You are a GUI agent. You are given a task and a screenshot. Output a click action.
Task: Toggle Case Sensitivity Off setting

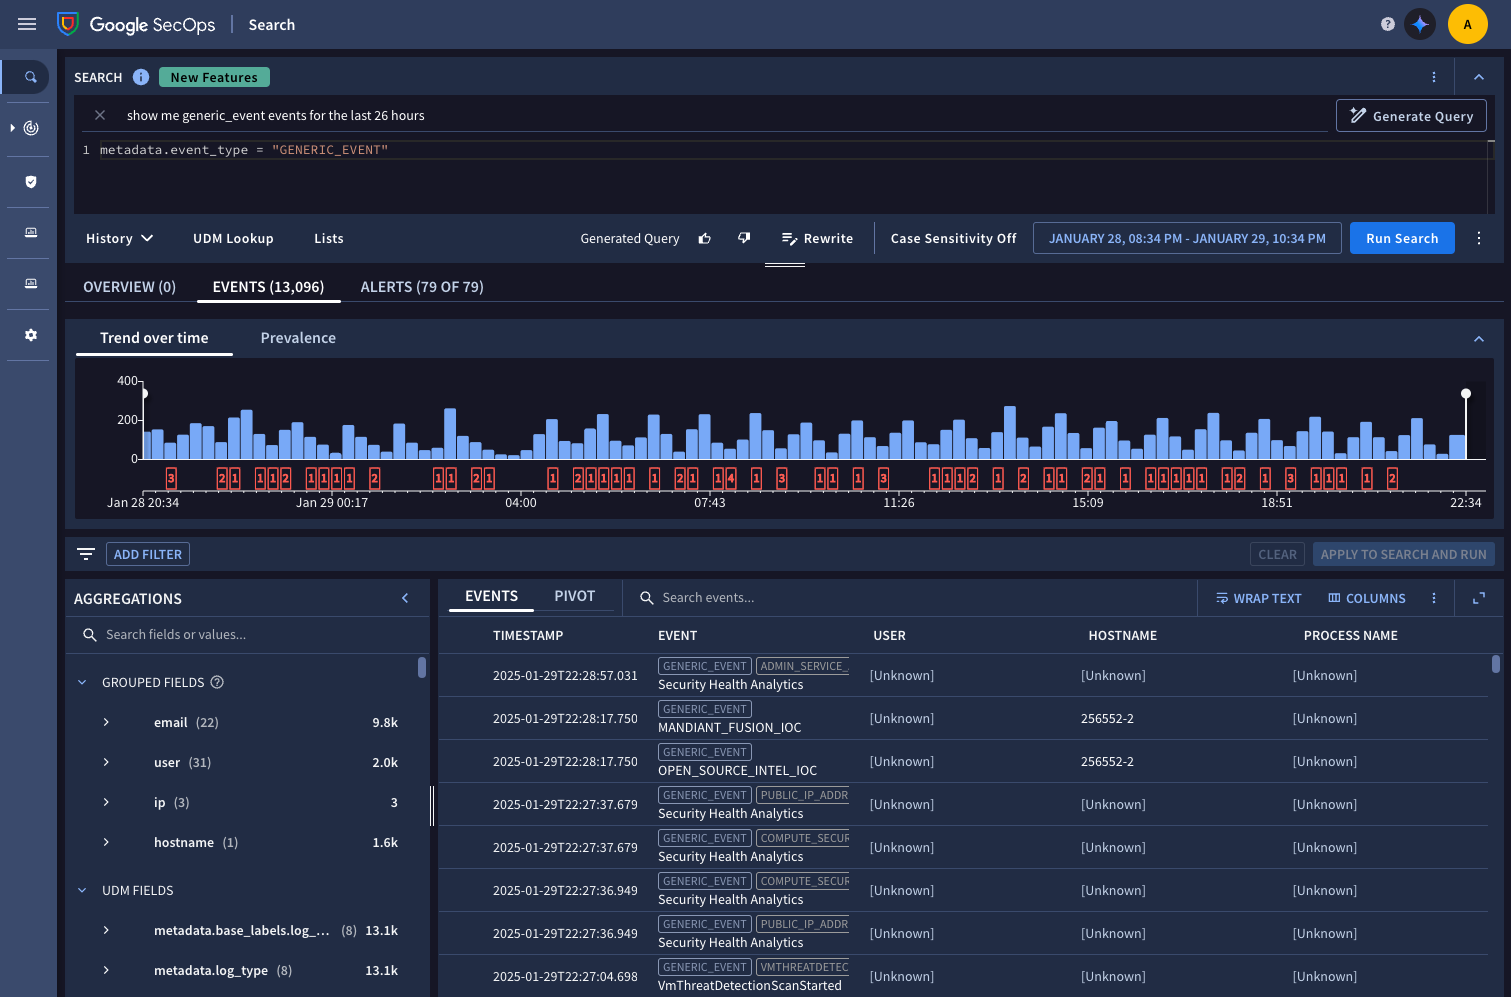[953, 238]
